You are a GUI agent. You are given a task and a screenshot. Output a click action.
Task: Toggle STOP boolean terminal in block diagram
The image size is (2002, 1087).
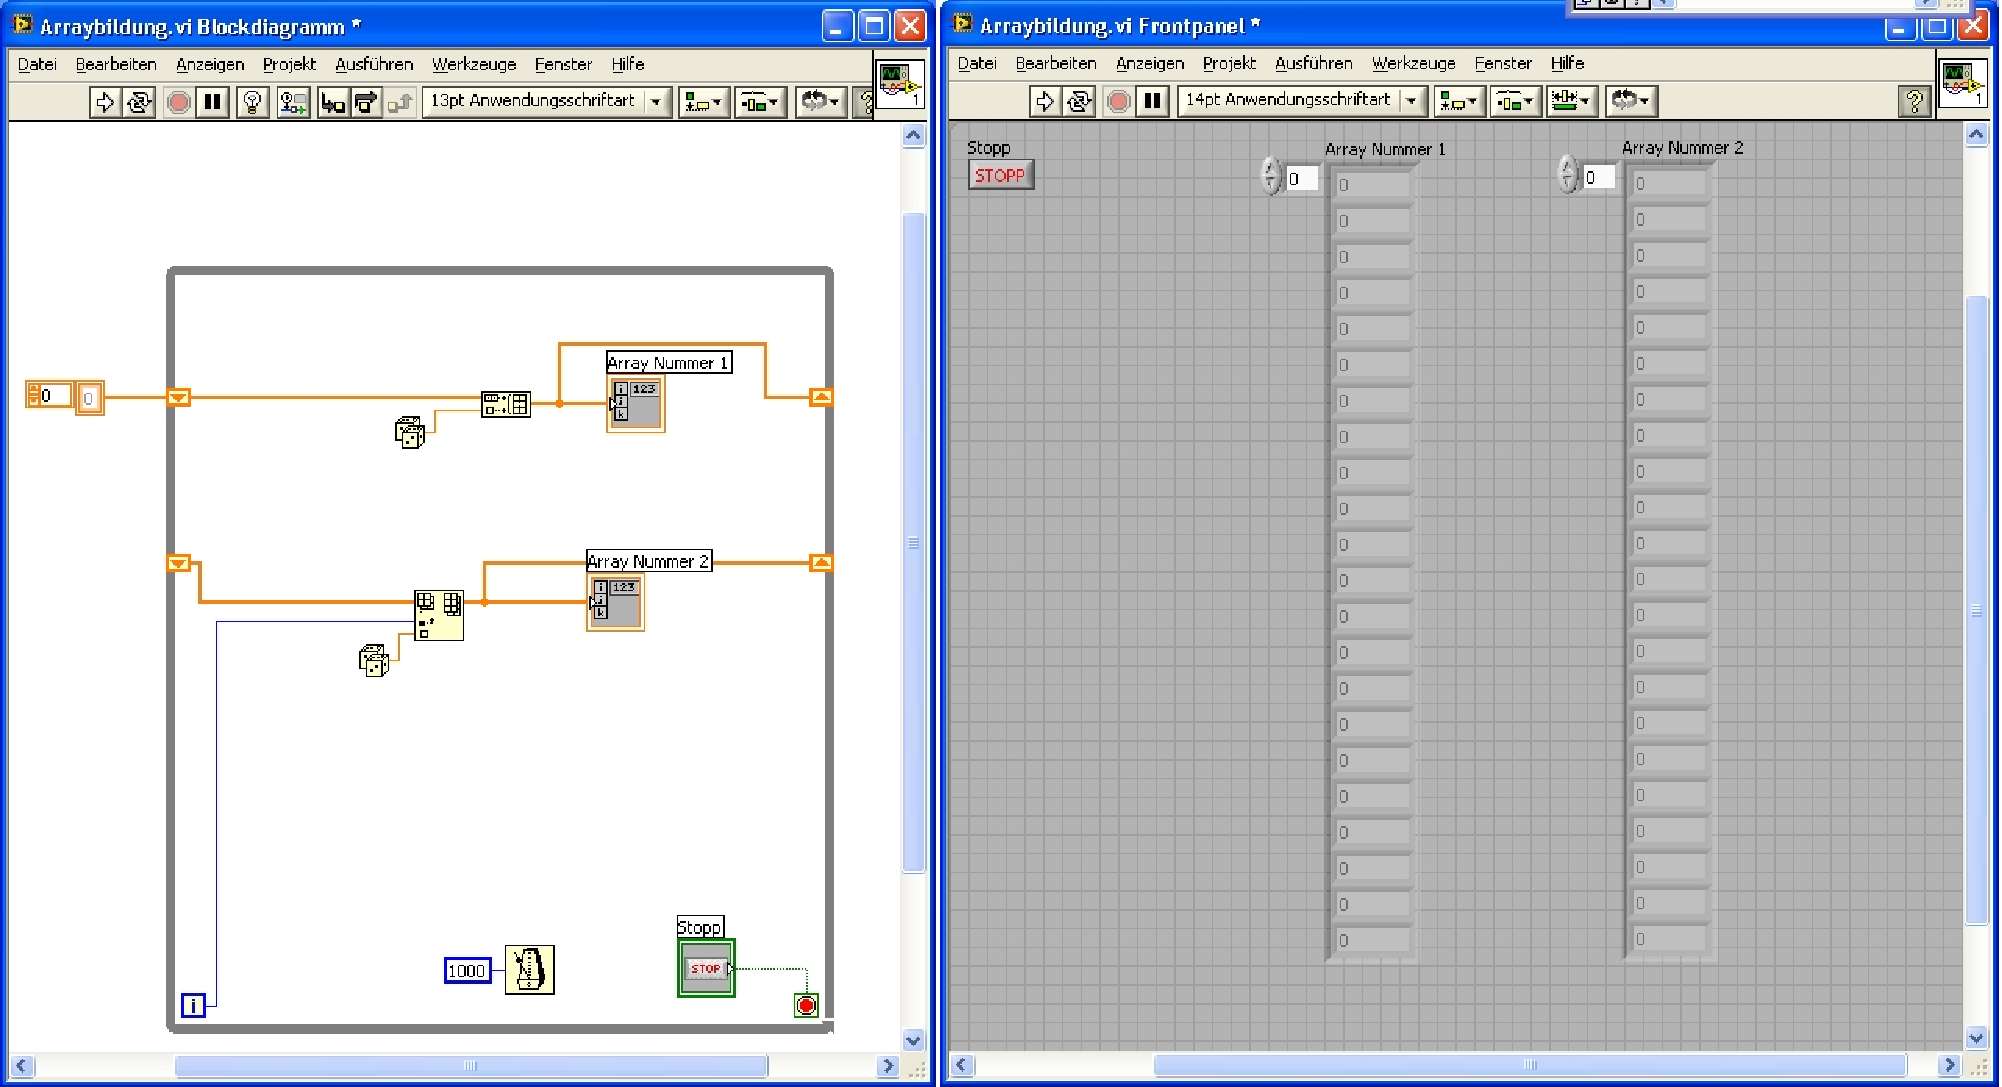706,968
